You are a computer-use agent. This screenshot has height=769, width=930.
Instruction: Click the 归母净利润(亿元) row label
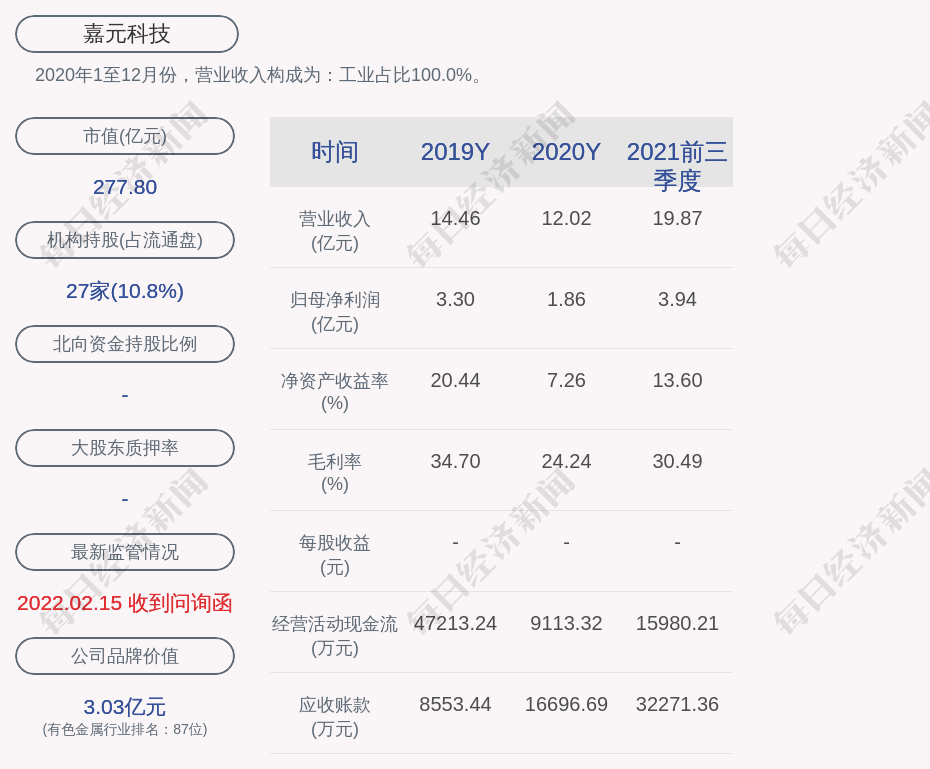pyautogui.click(x=335, y=312)
